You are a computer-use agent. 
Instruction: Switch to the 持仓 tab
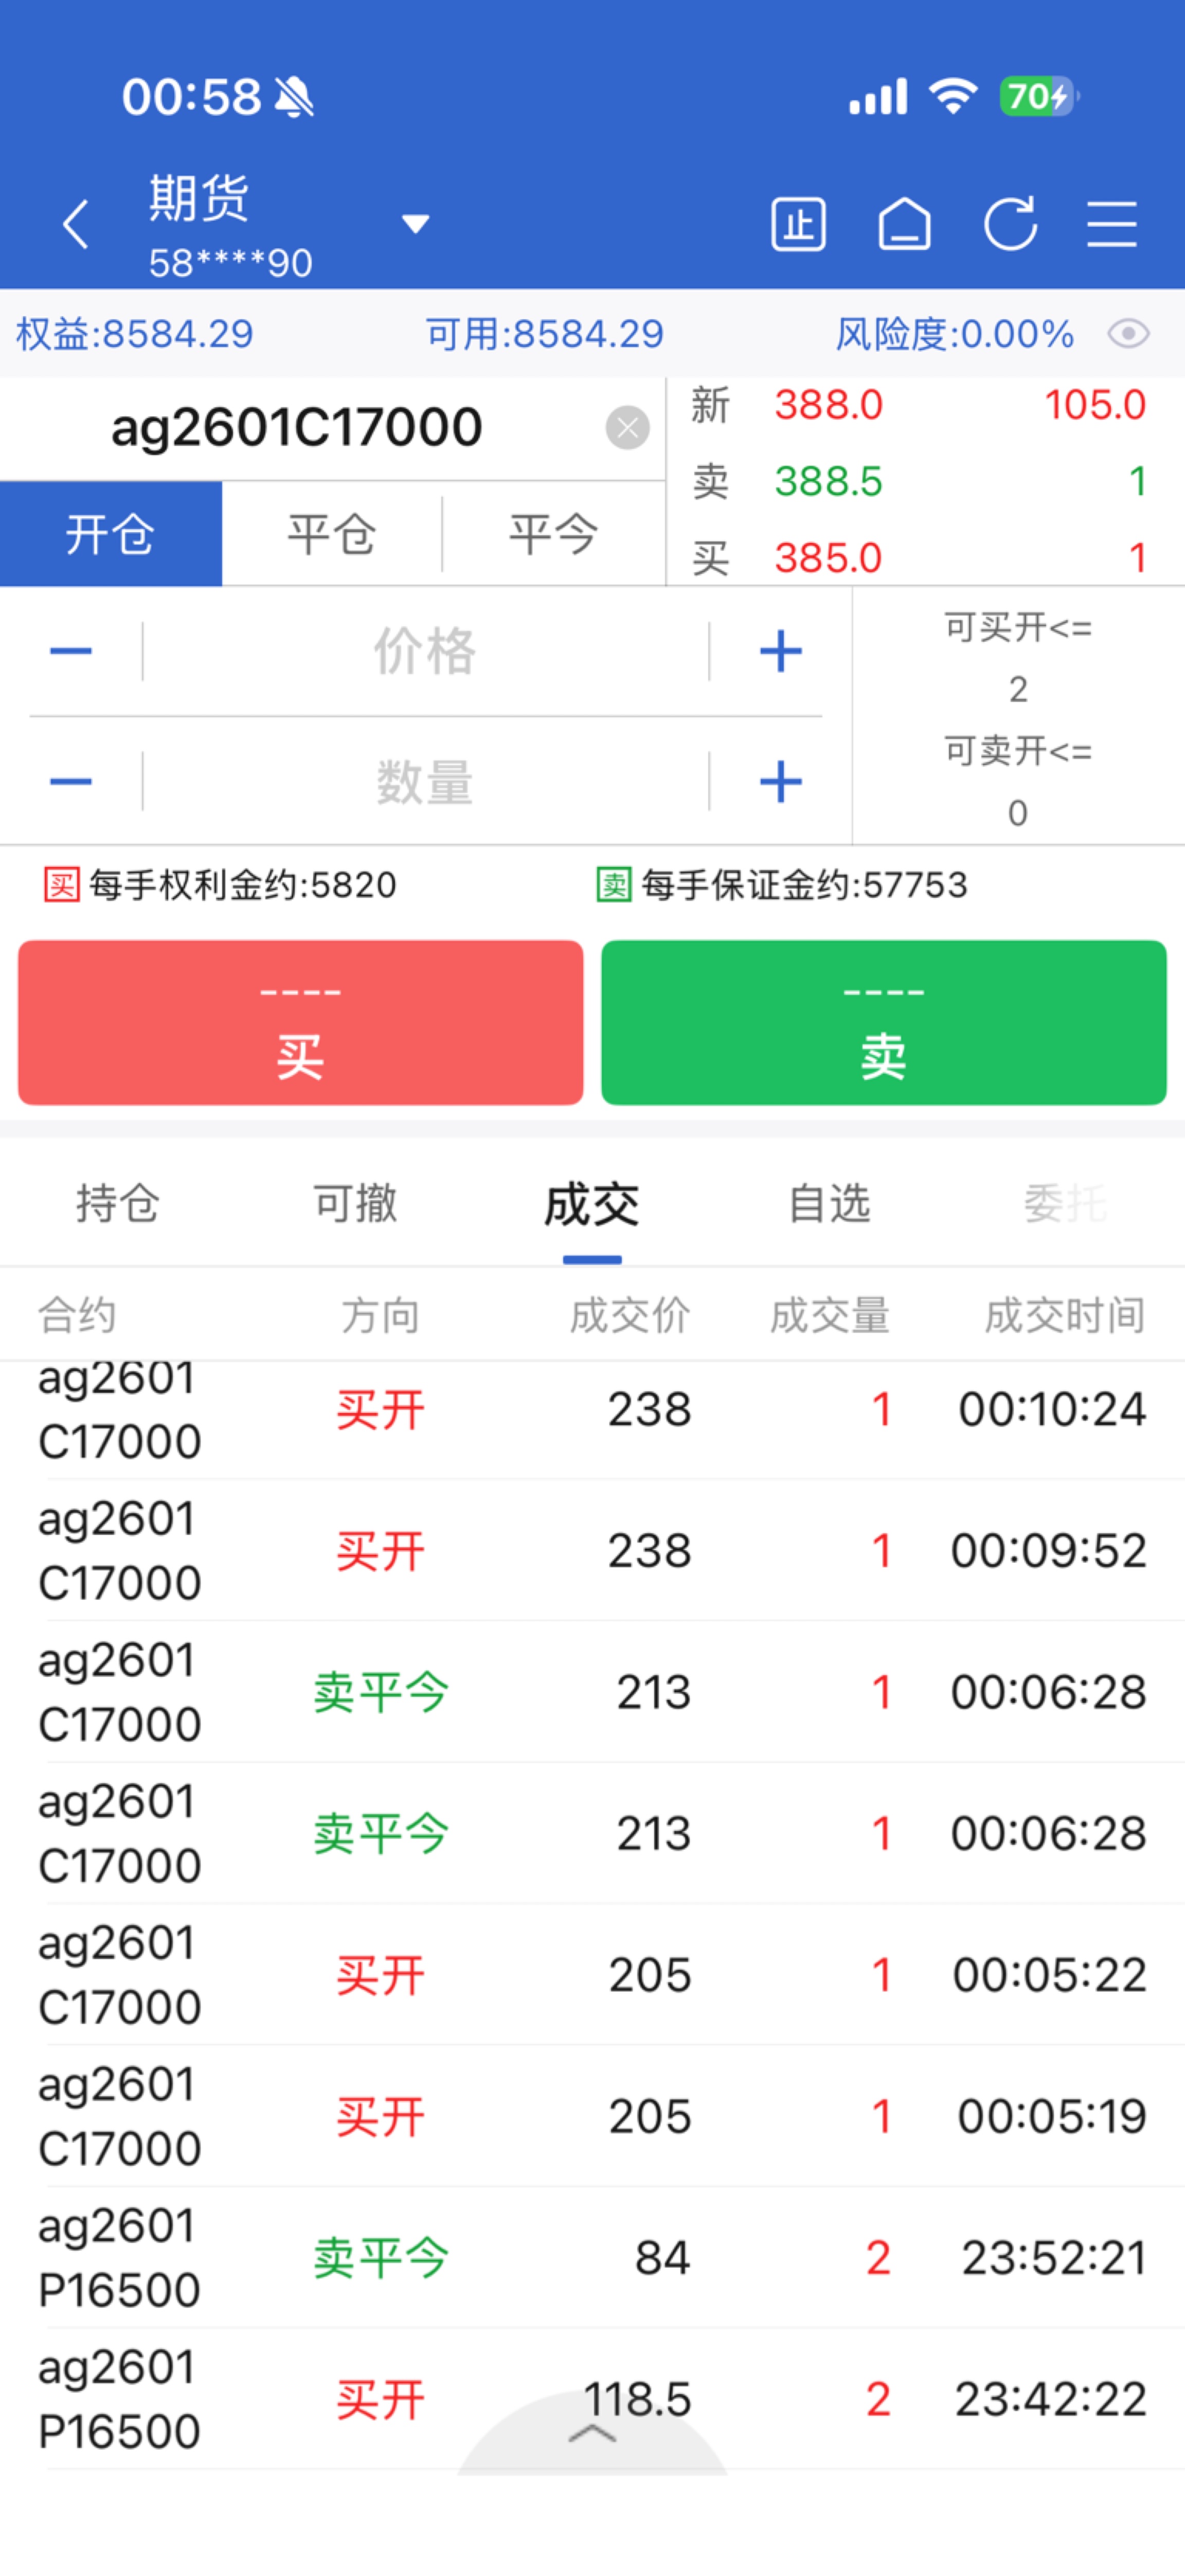(118, 1204)
